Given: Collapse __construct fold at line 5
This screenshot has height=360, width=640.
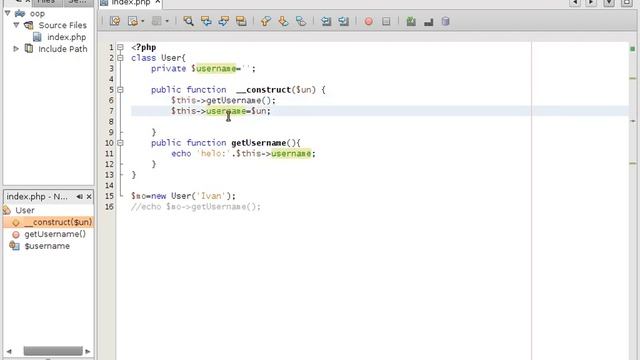Looking at the screenshot, I should click(120, 90).
